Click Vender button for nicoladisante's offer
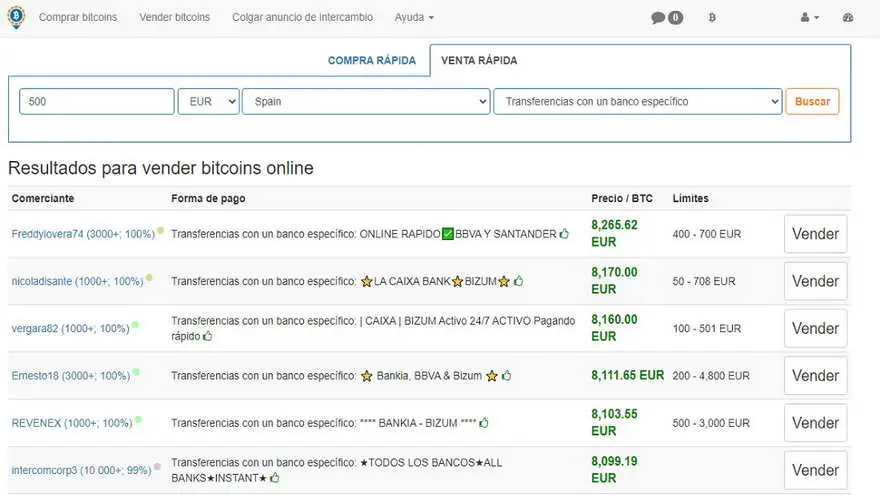 (815, 281)
